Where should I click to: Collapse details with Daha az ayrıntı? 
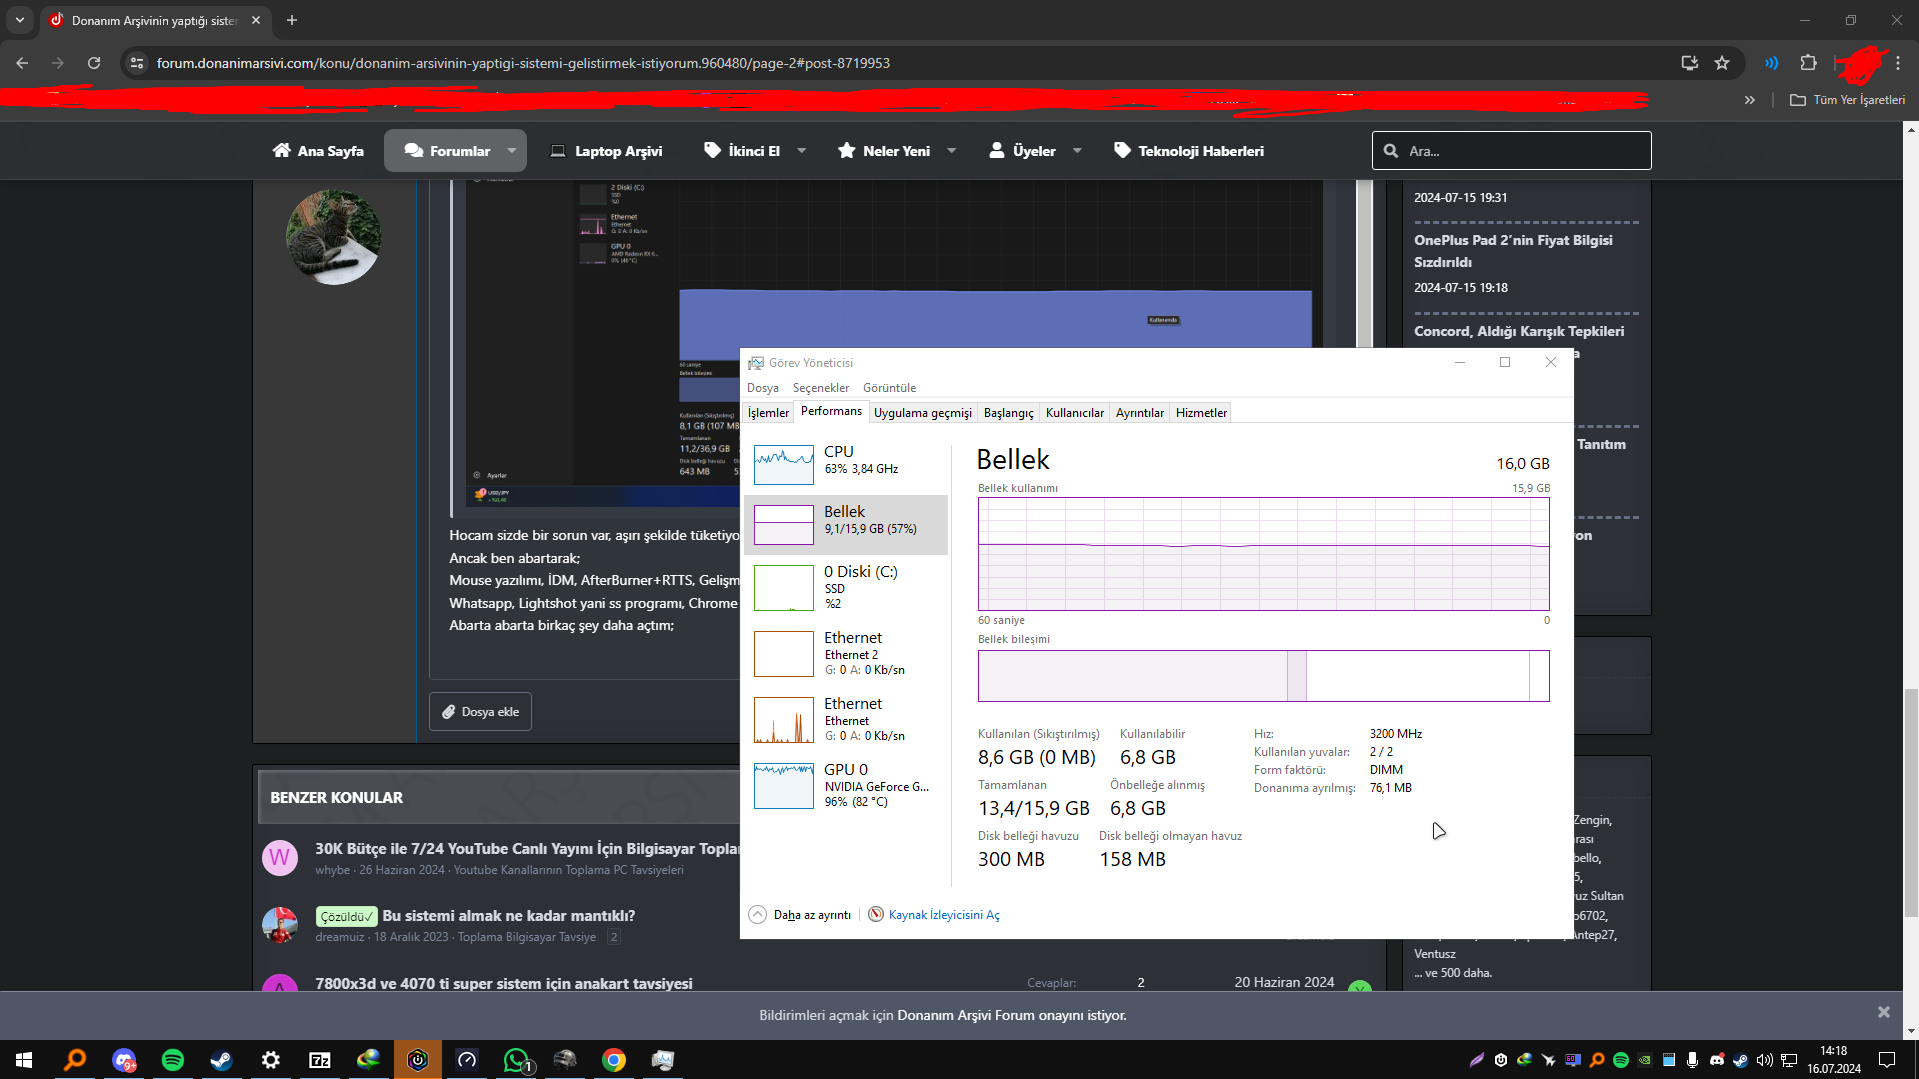tap(800, 915)
